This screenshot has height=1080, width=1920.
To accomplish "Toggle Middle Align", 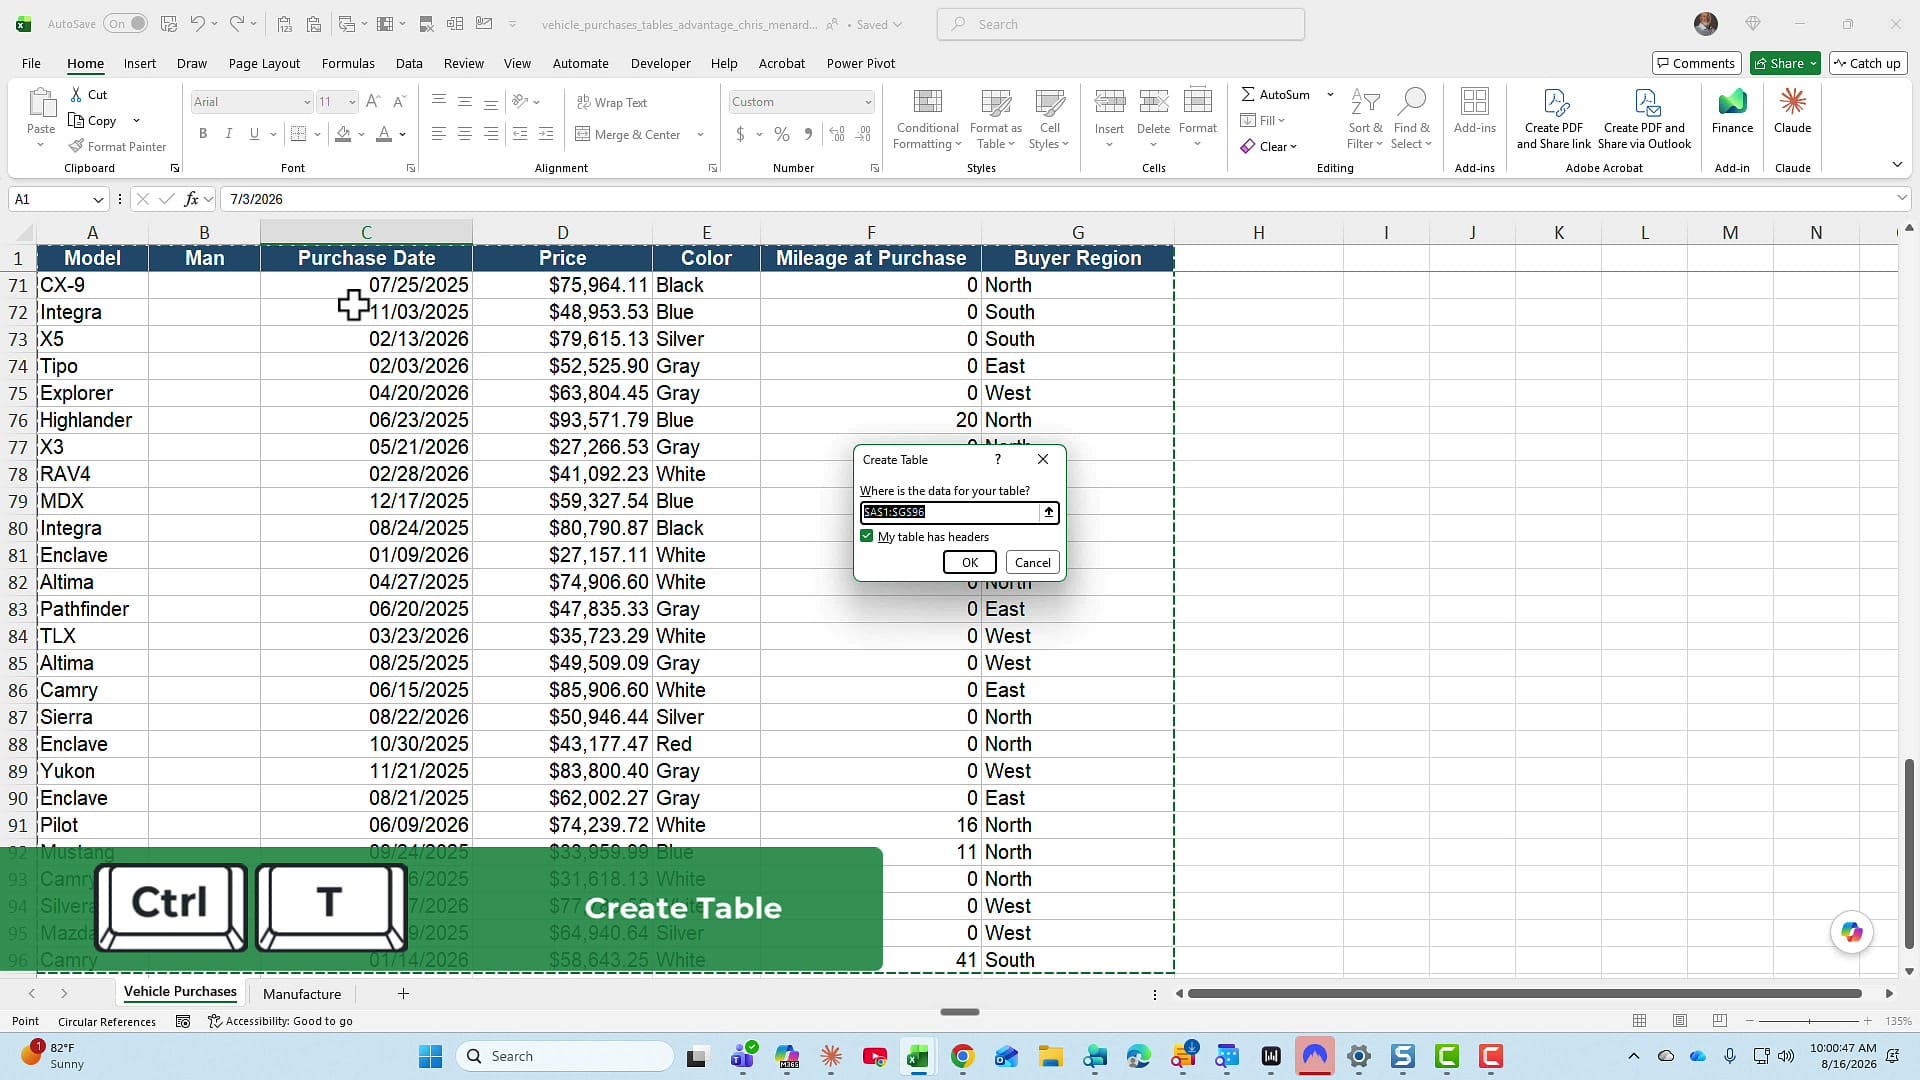I will click(465, 102).
